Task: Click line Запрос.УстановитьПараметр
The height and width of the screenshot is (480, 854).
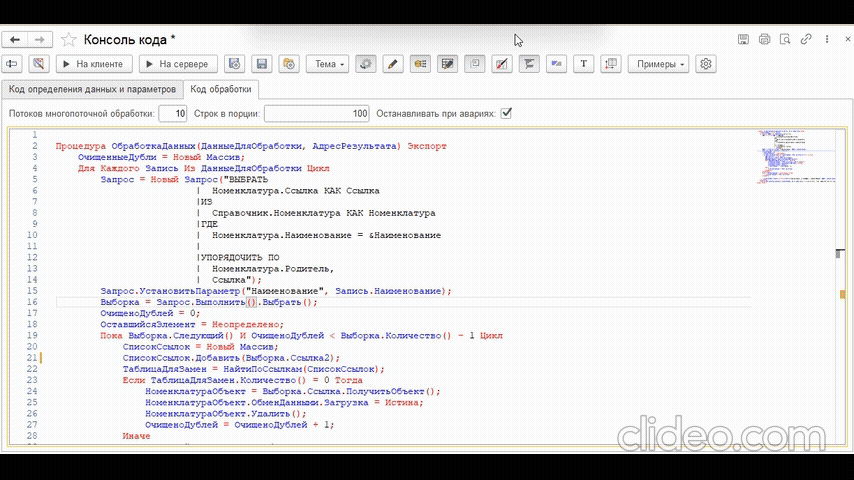Action: point(276,291)
